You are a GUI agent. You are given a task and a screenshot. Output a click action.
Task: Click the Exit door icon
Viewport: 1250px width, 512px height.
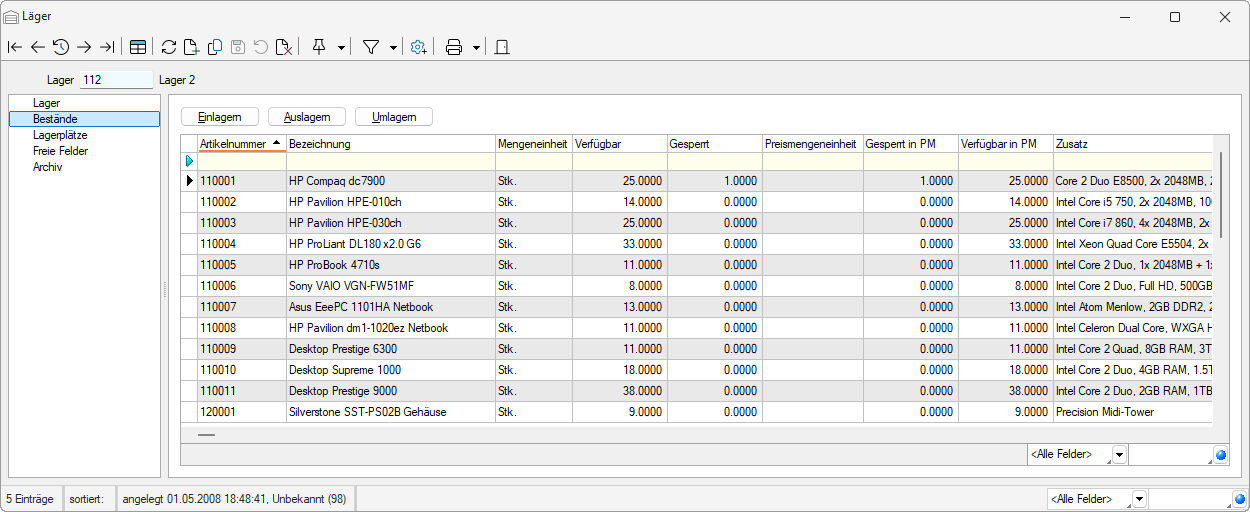click(x=502, y=47)
